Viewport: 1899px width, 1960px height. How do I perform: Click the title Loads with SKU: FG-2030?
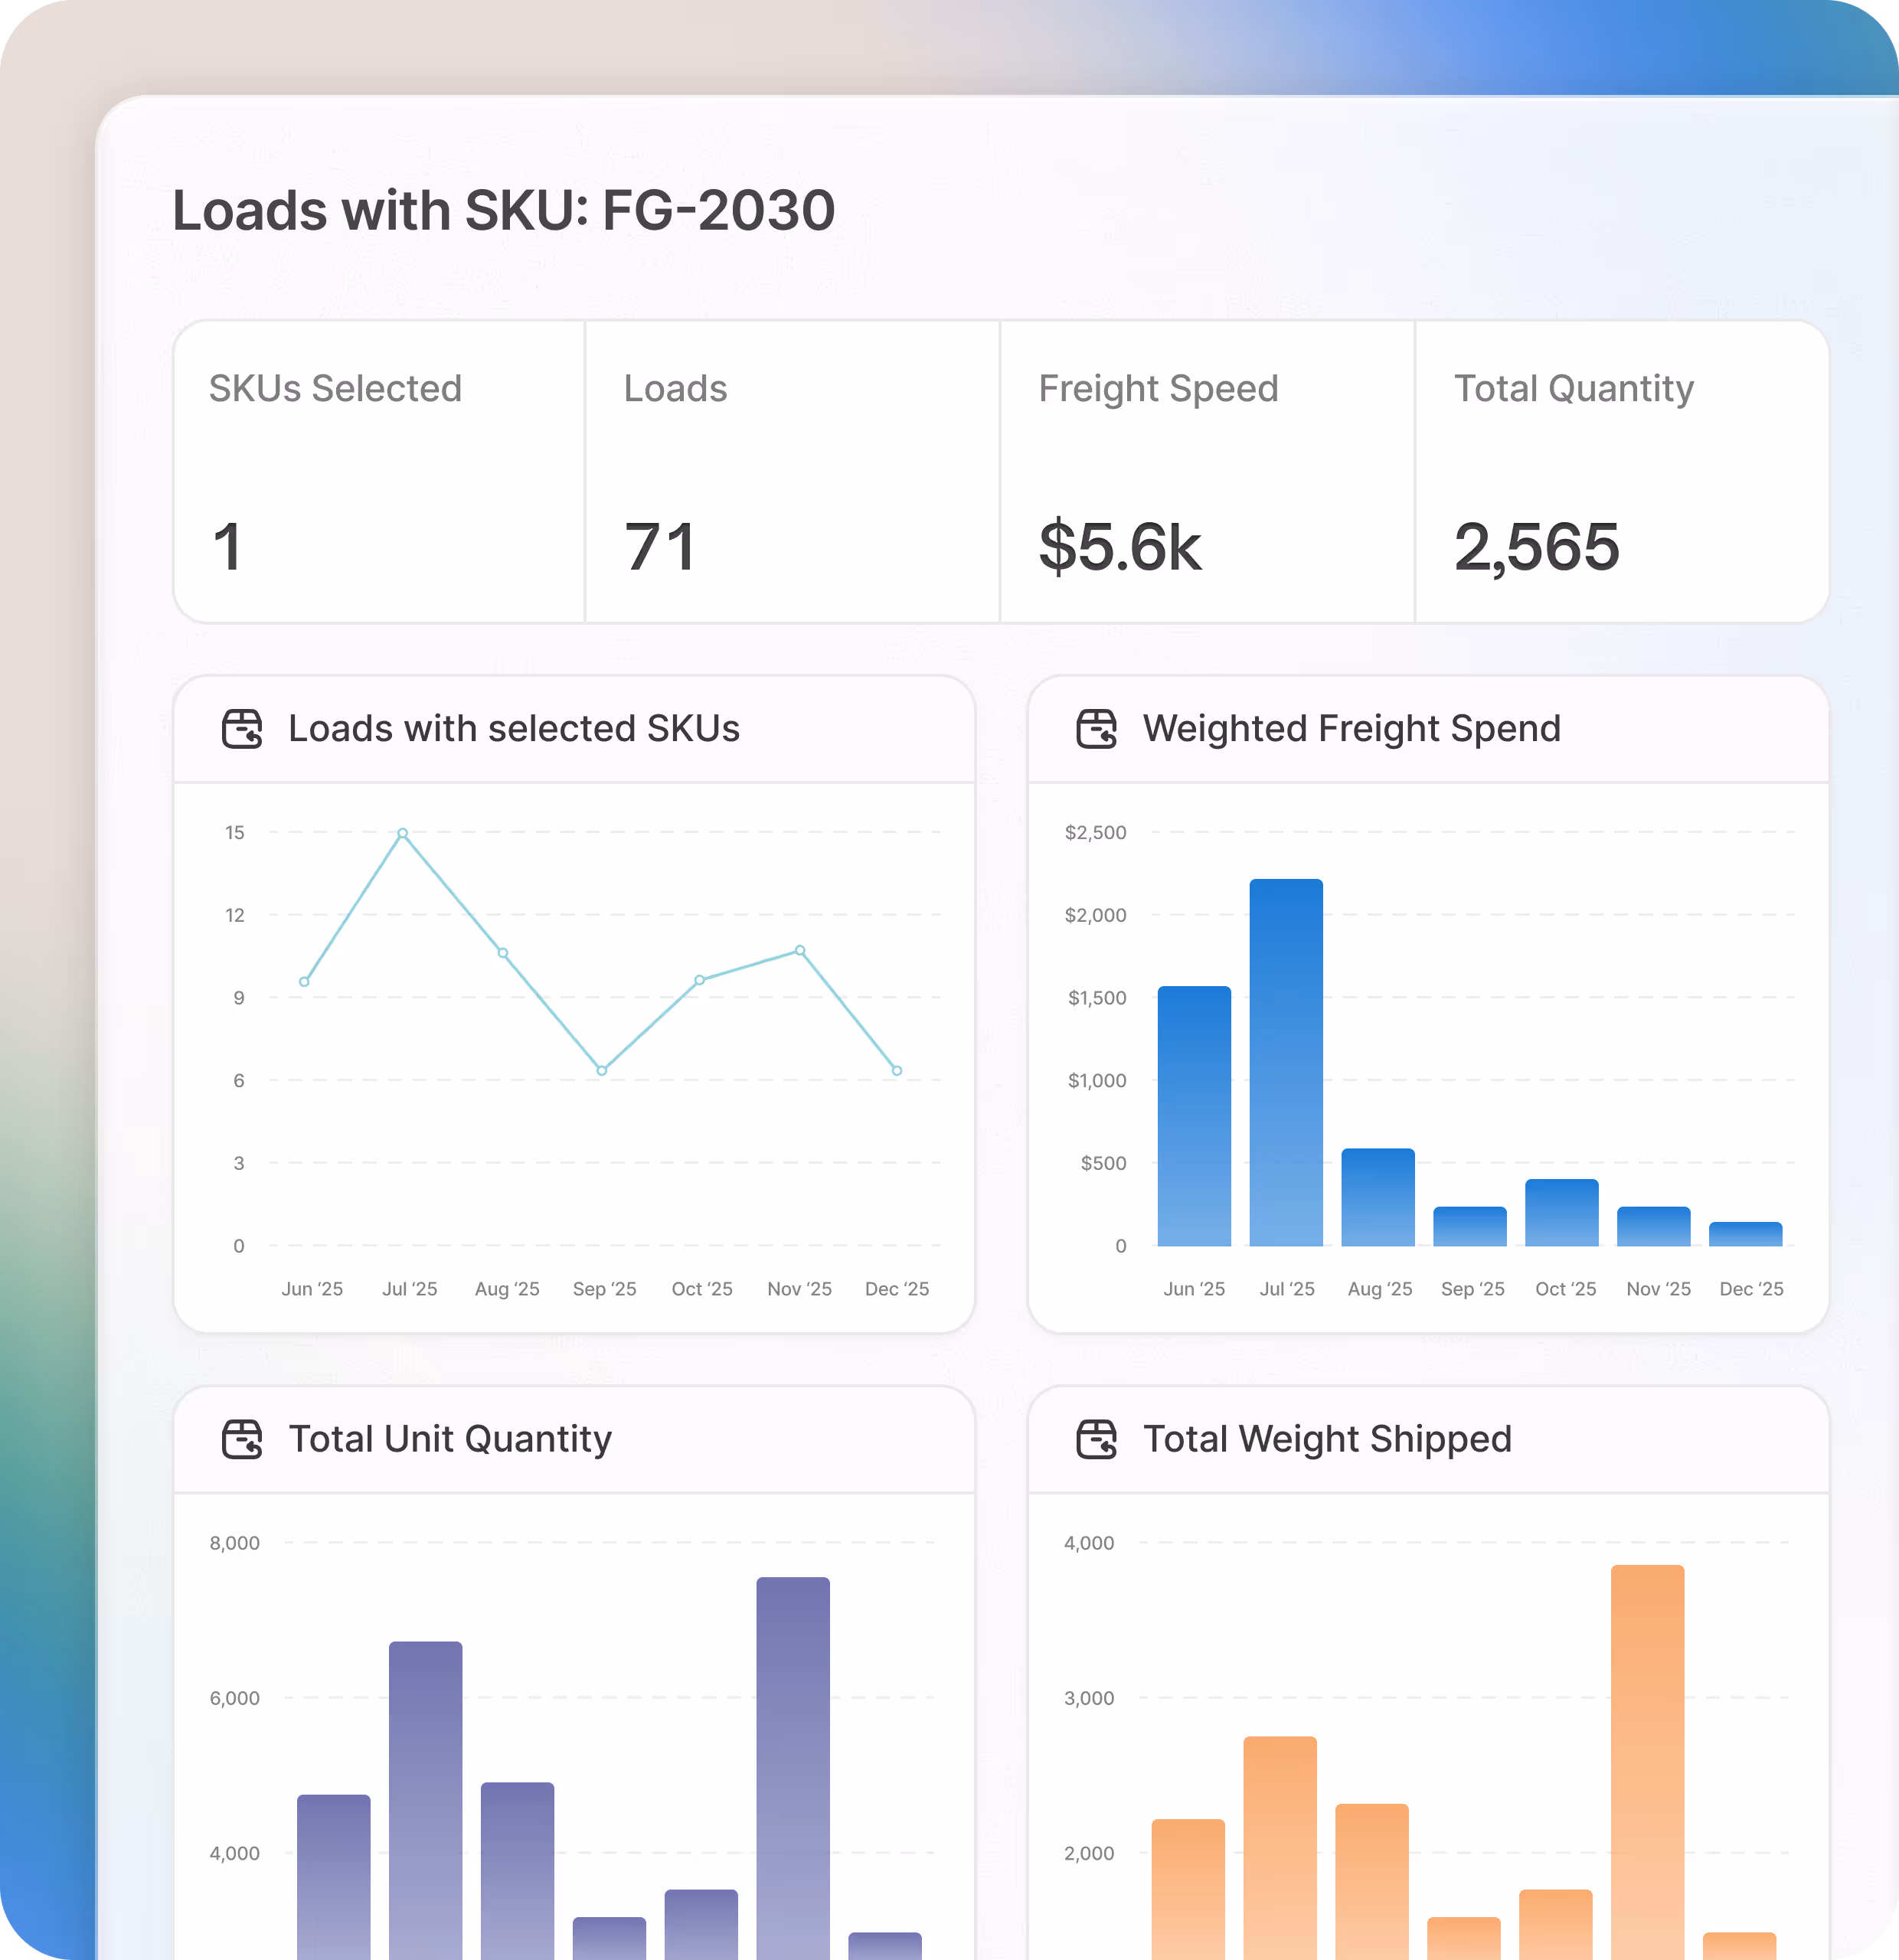coord(503,211)
